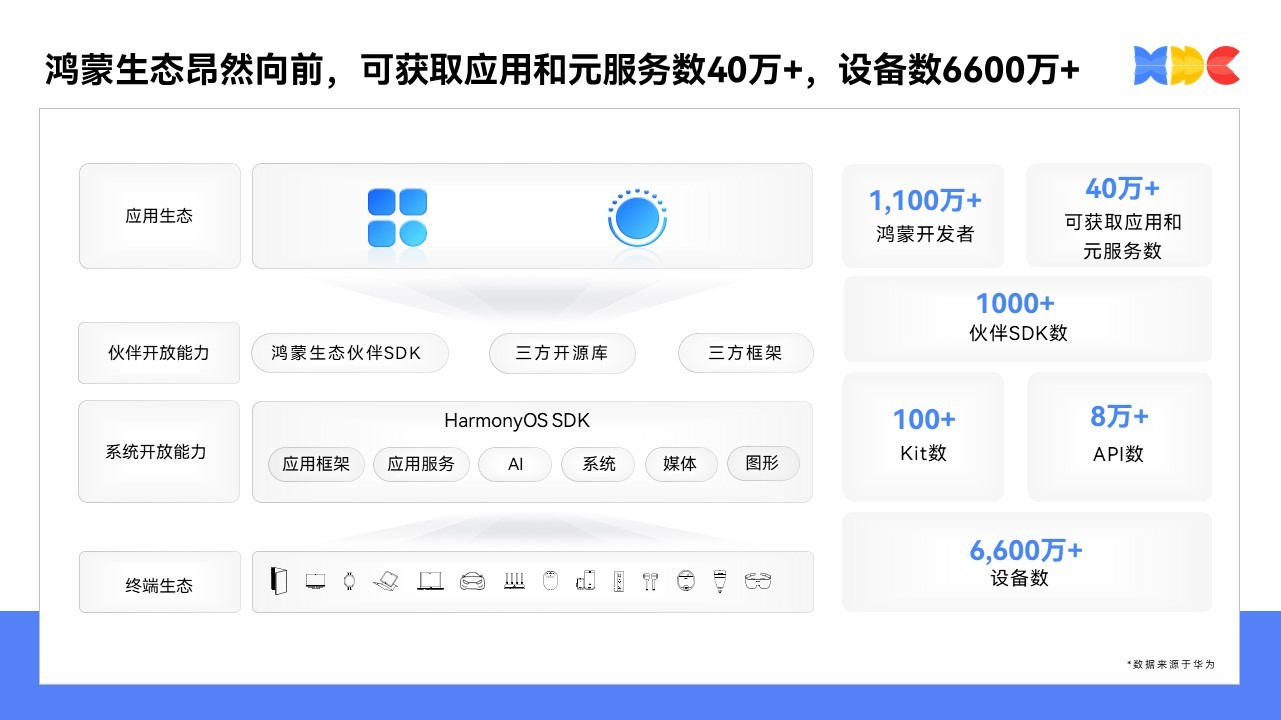Select the router device icon
Viewport: 1281px width, 720px height.
[513, 580]
